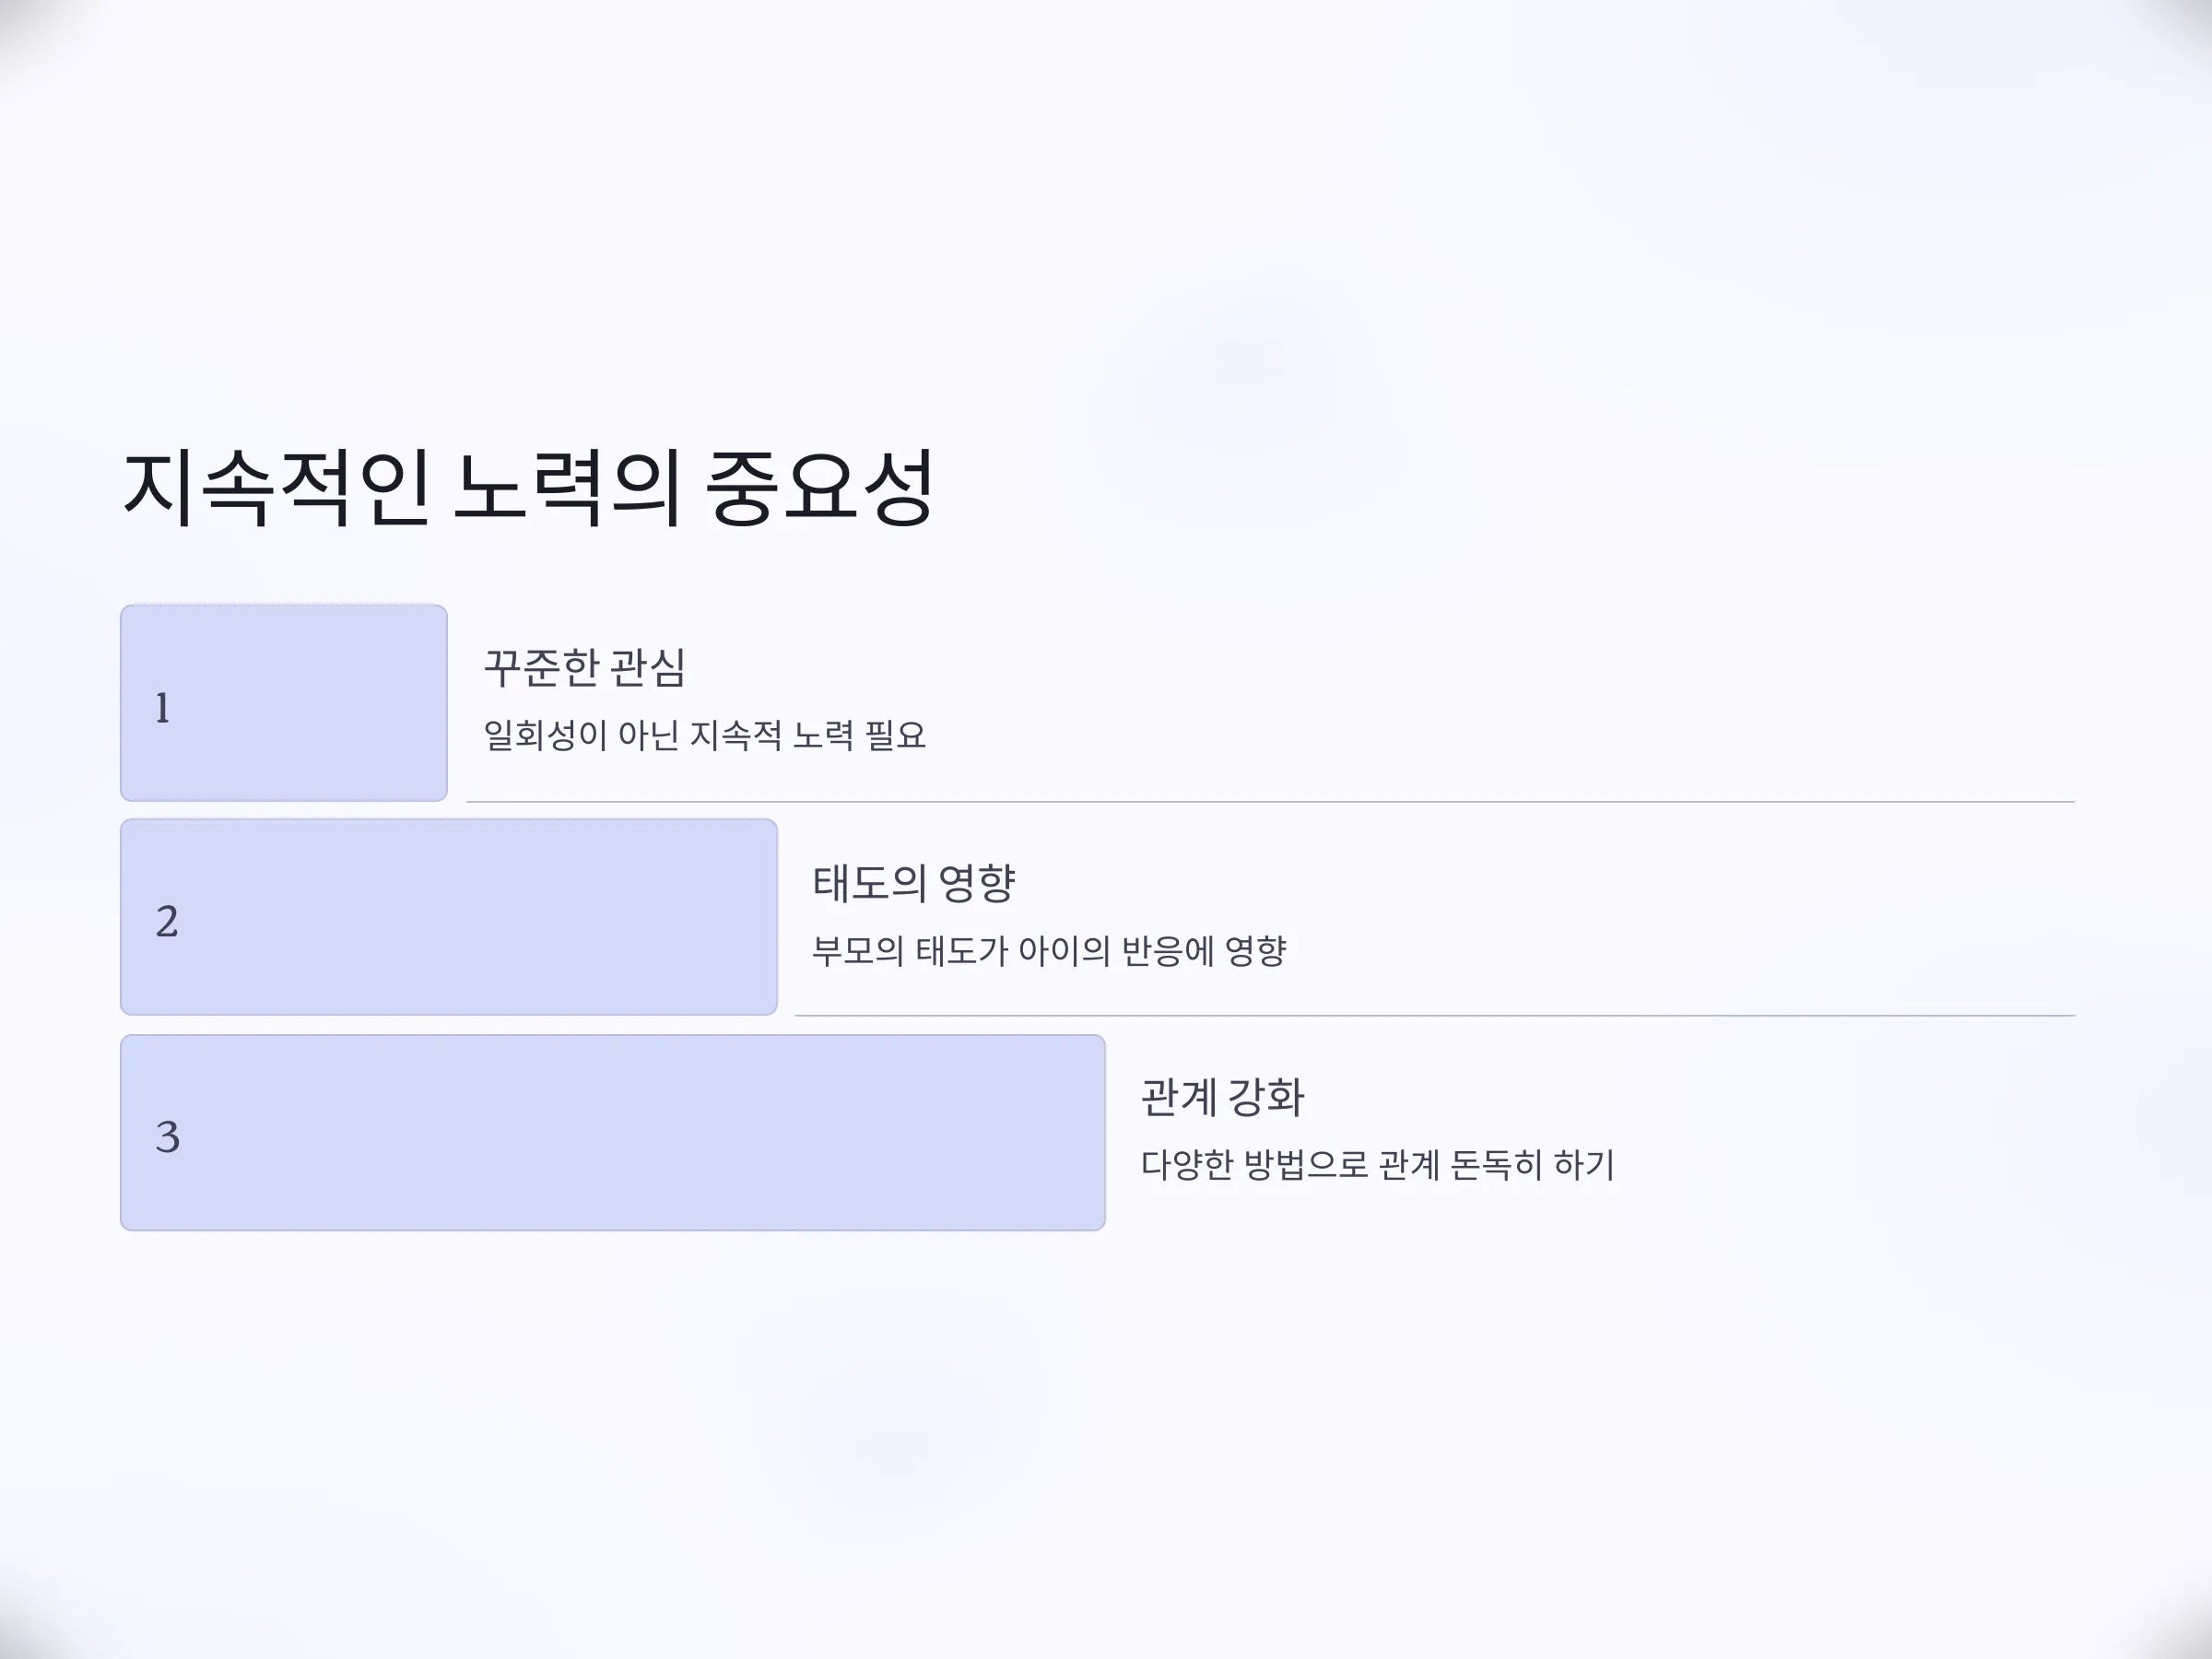This screenshot has width=2212, height=1659.
Task: Select the numeral 1 in first box
Action: pyautogui.click(x=162, y=708)
